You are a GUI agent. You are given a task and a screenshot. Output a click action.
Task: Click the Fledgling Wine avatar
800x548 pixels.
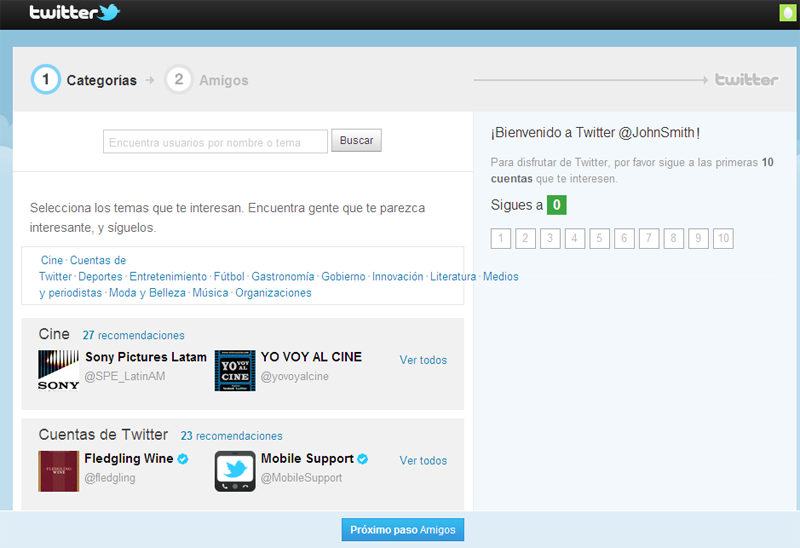[x=59, y=471]
